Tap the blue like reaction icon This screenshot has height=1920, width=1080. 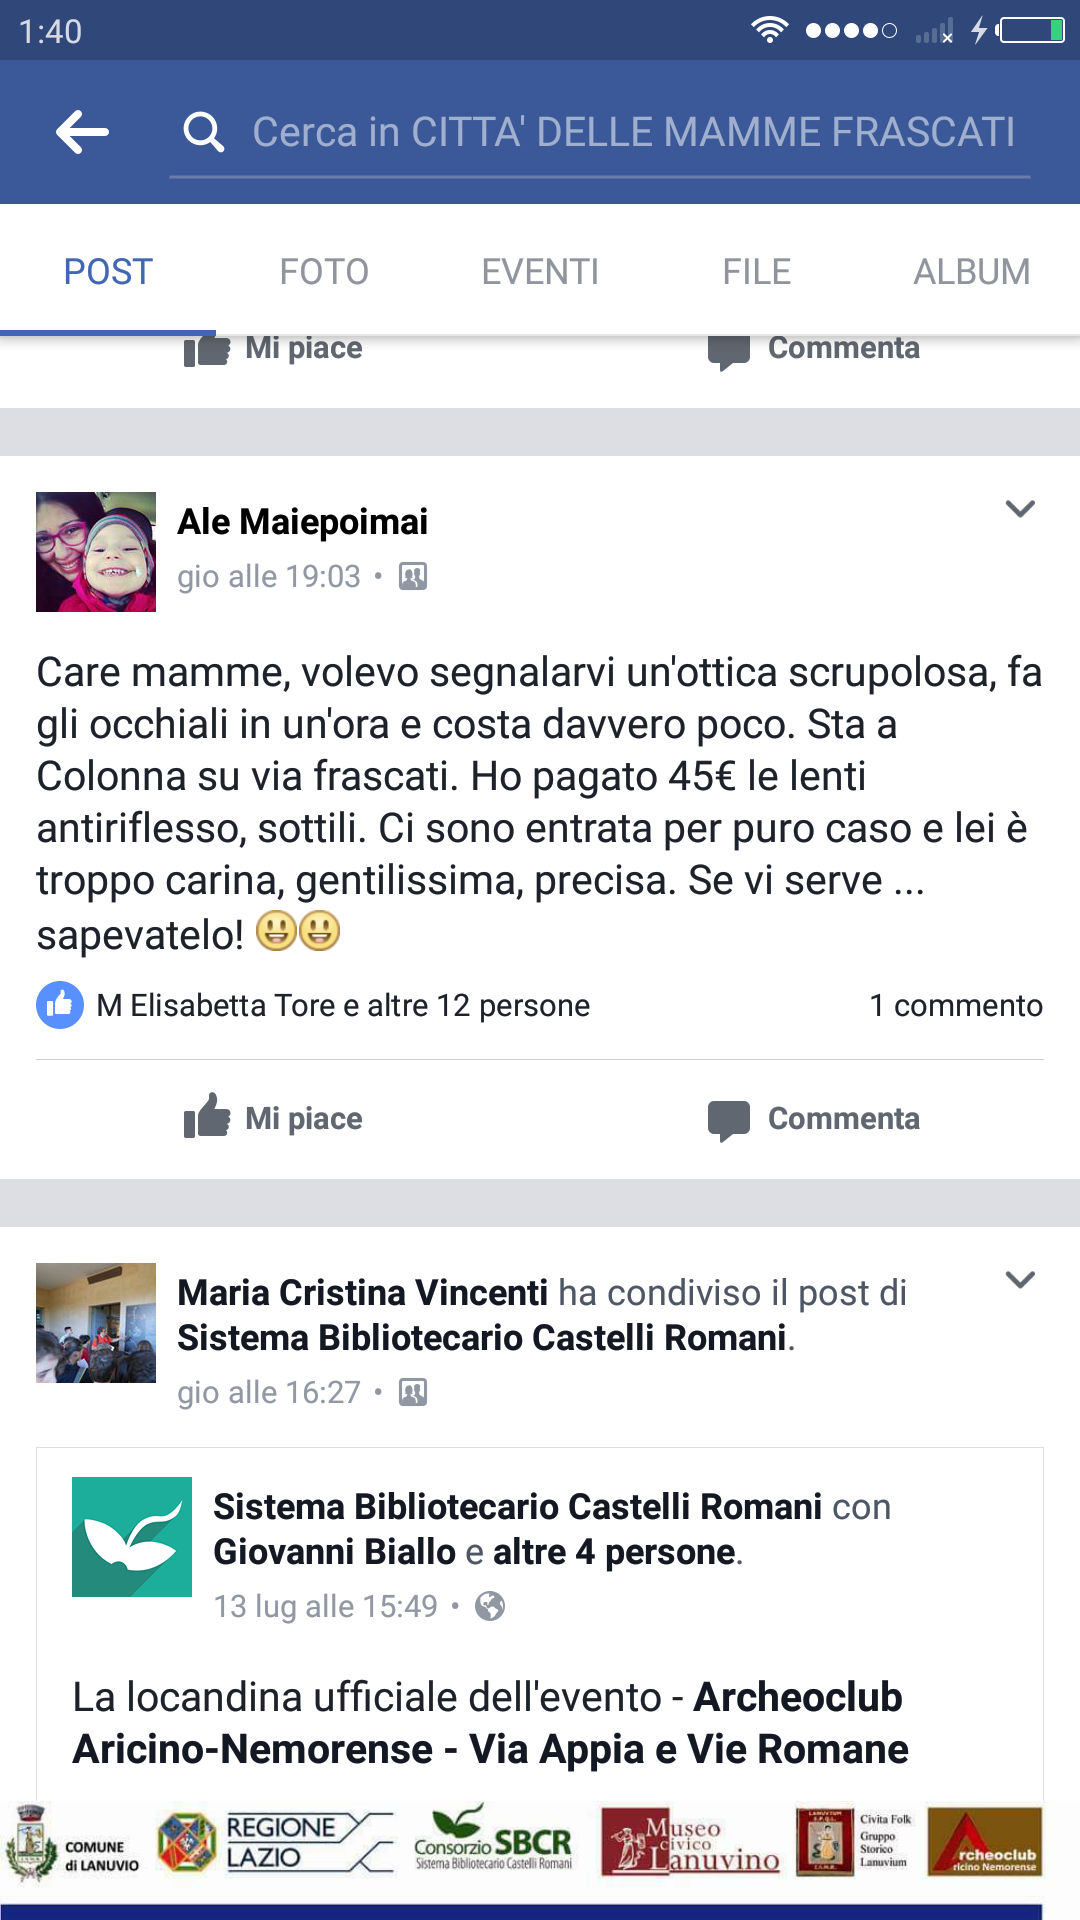[60, 1005]
